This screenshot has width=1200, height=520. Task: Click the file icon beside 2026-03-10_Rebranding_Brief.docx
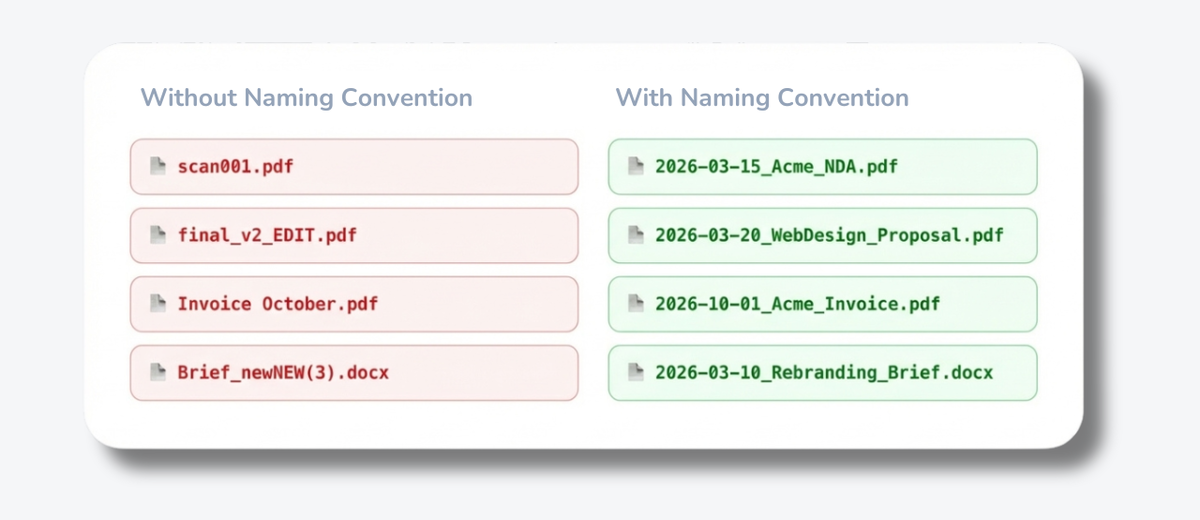point(635,372)
